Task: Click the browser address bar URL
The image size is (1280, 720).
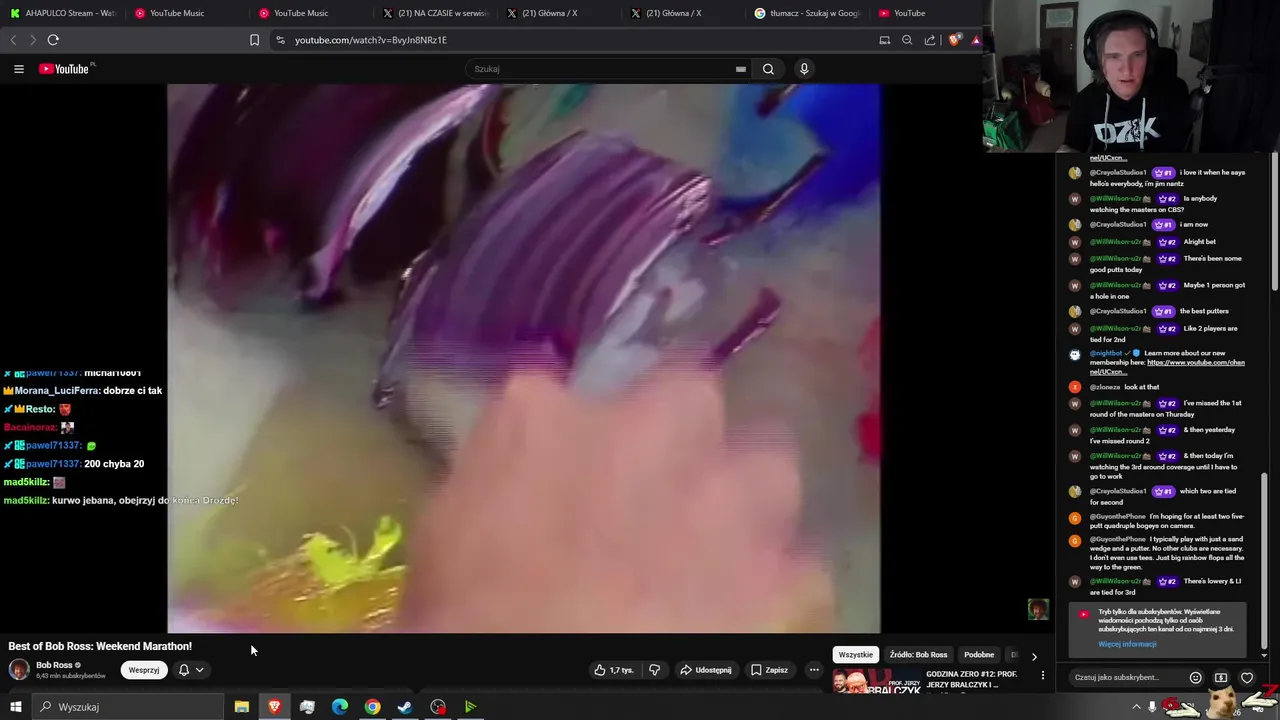Action: click(x=371, y=40)
